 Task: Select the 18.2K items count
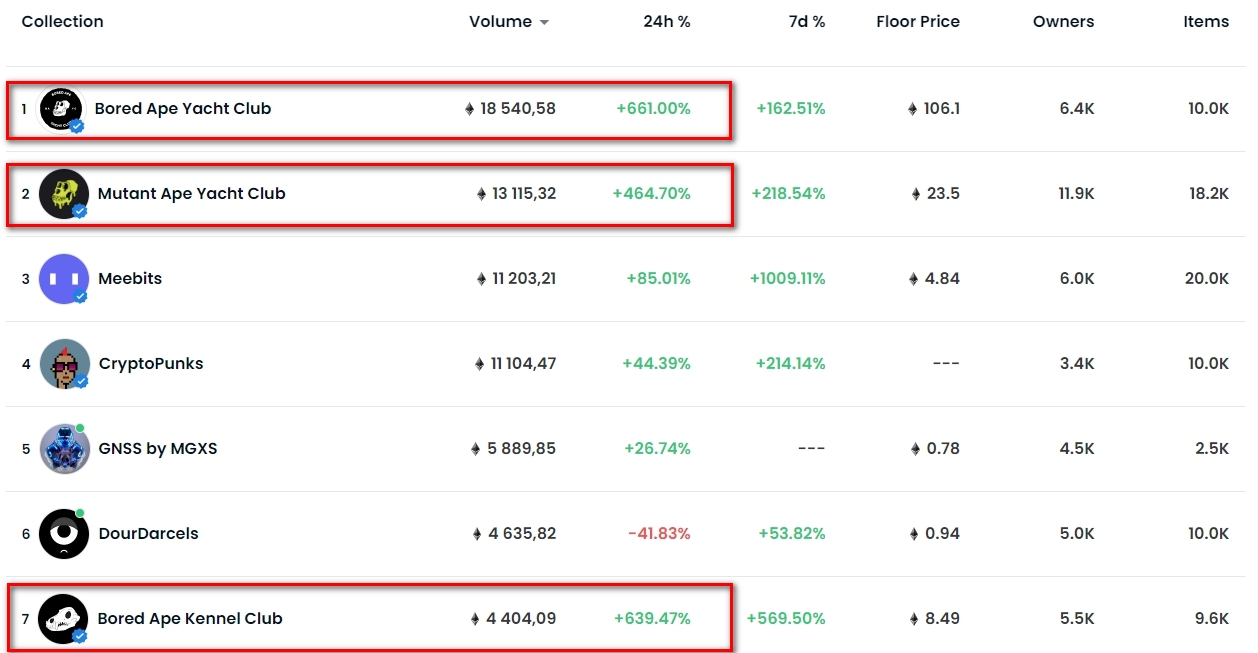click(x=1209, y=193)
